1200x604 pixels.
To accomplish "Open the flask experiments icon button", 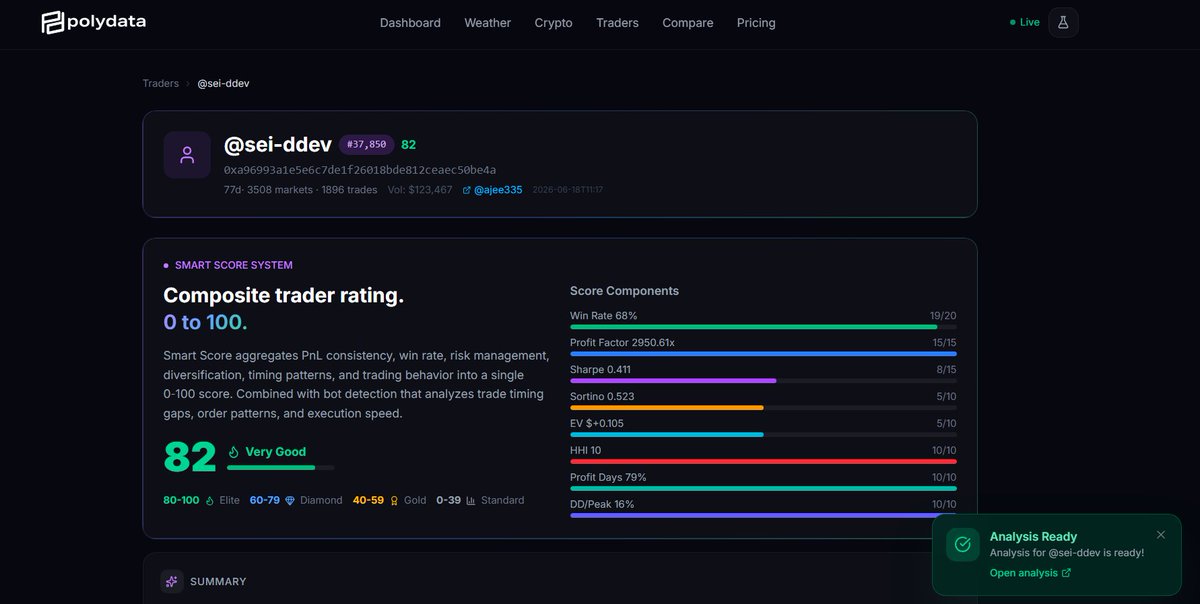I will tap(1063, 22).
